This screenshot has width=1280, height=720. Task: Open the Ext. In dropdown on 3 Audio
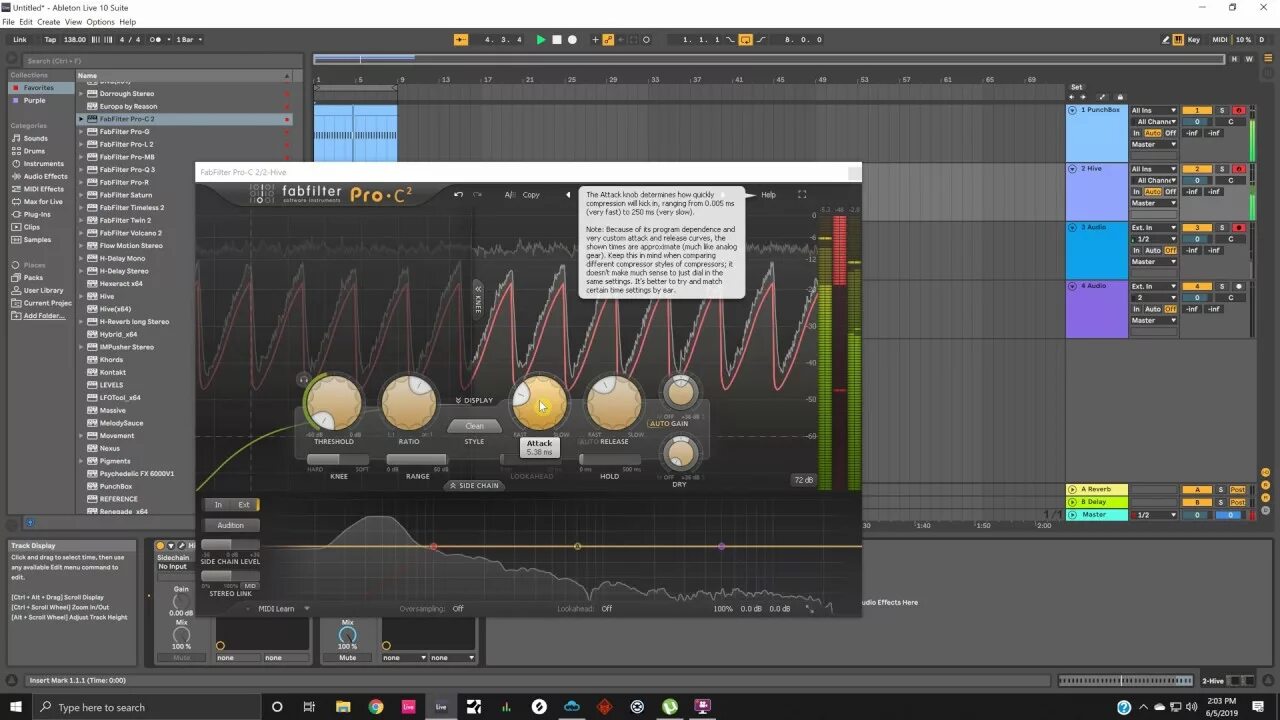click(x=1154, y=228)
